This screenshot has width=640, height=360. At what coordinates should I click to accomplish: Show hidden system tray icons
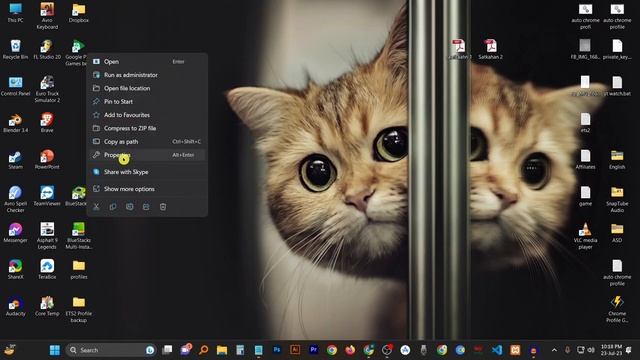(554, 350)
